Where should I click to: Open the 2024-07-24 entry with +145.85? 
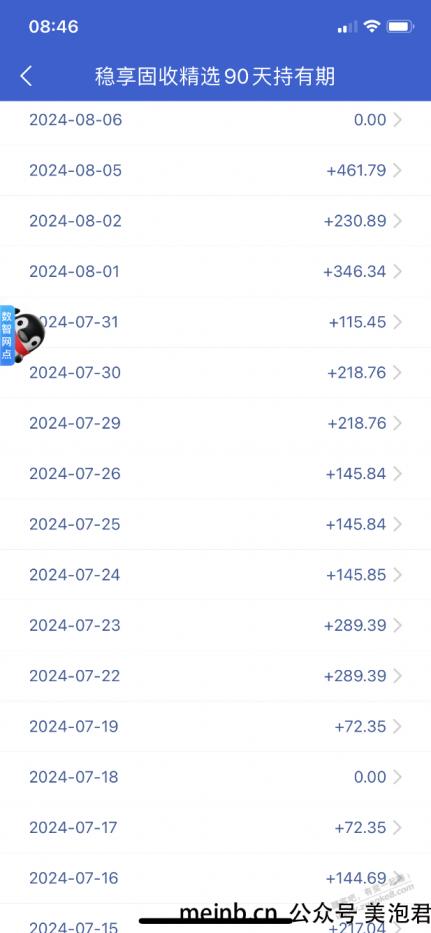pyautogui.click(x=216, y=575)
